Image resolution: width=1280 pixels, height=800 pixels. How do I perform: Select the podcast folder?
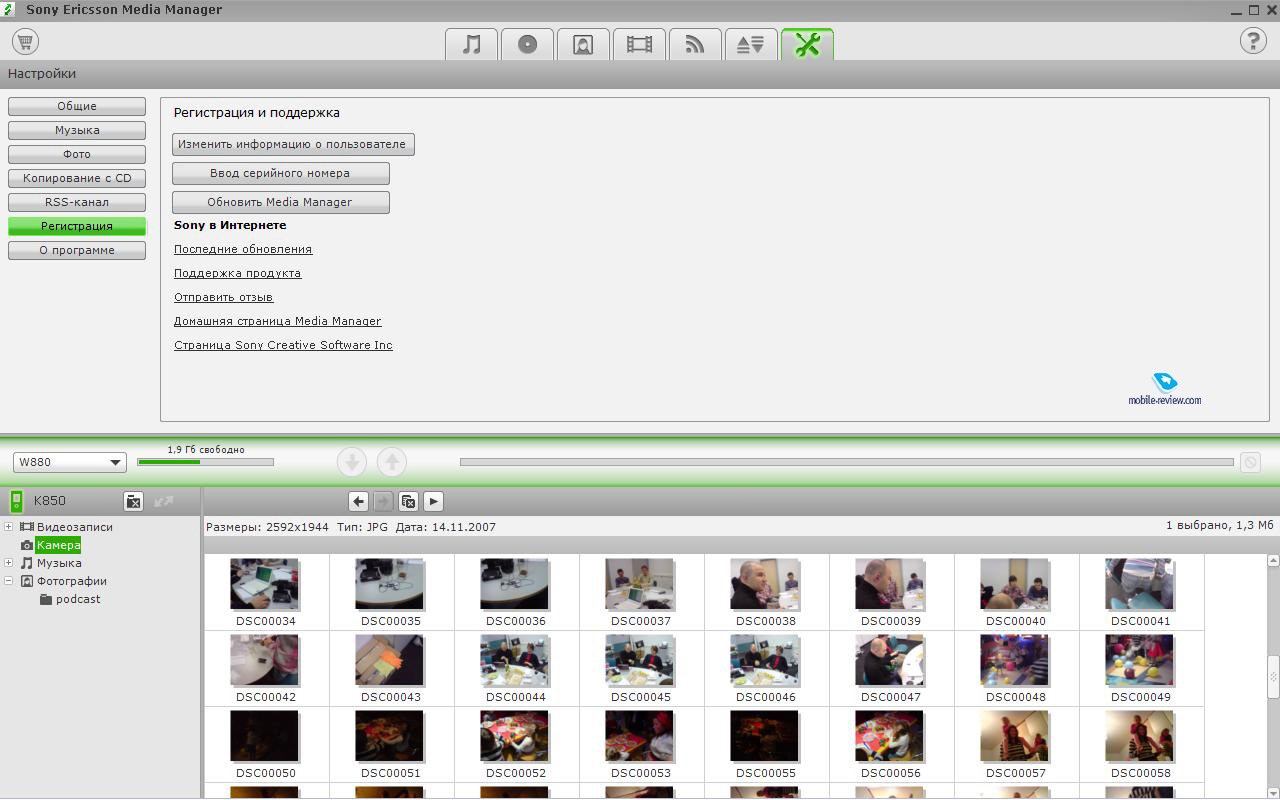click(78, 599)
